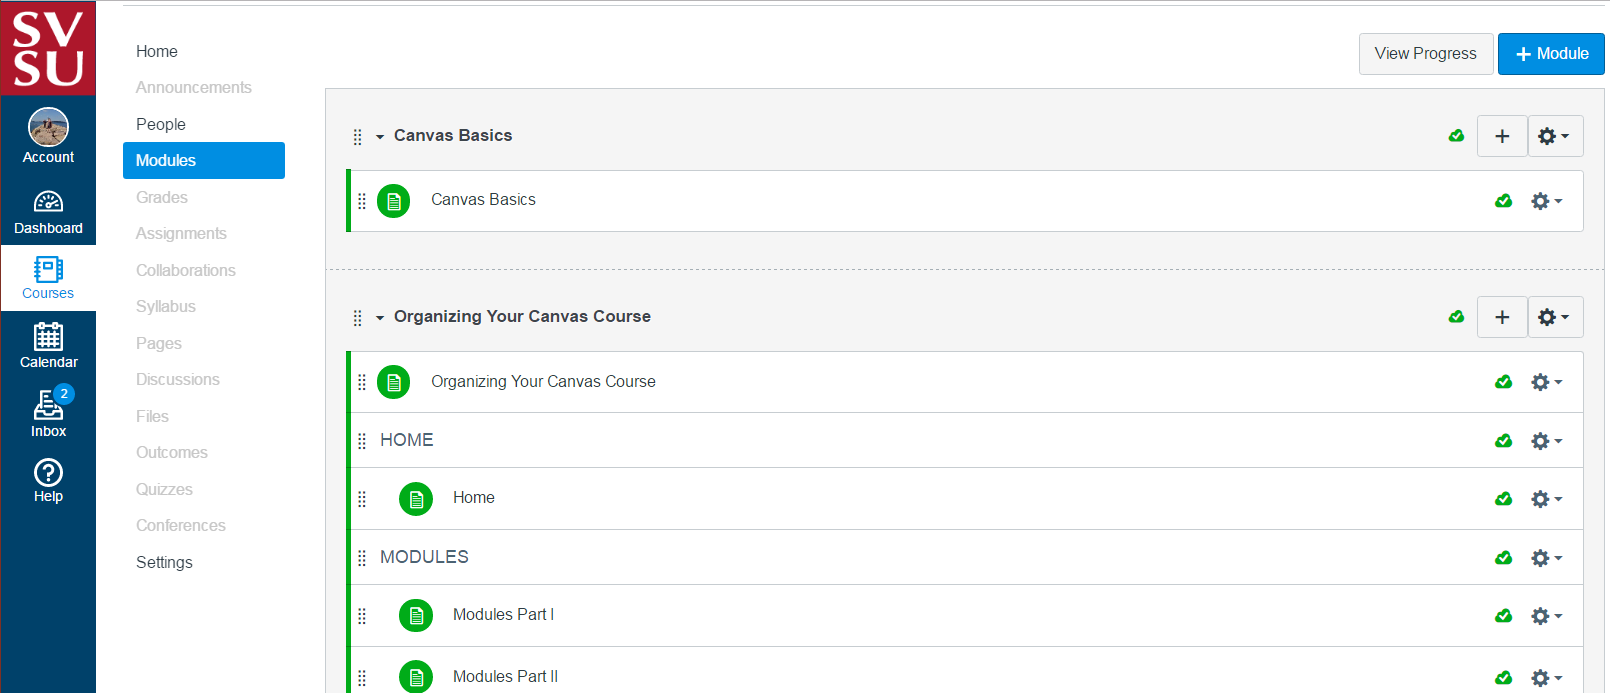Toggle publish cloud for Modules Part I
1610x693 pixels.
1503,616
